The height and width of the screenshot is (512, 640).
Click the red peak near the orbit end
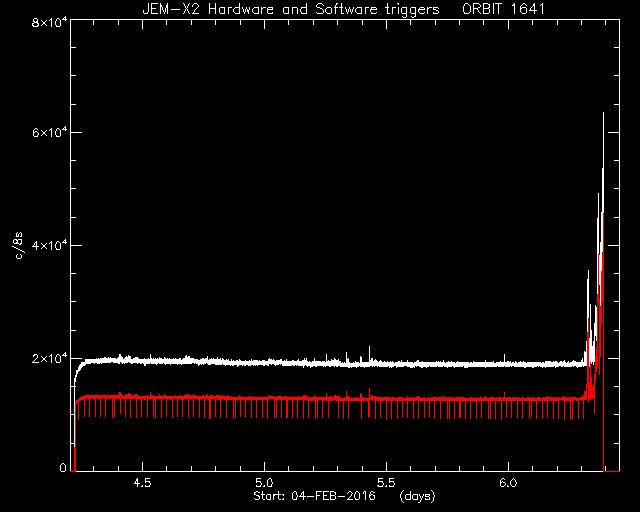(x=602, y=229)
